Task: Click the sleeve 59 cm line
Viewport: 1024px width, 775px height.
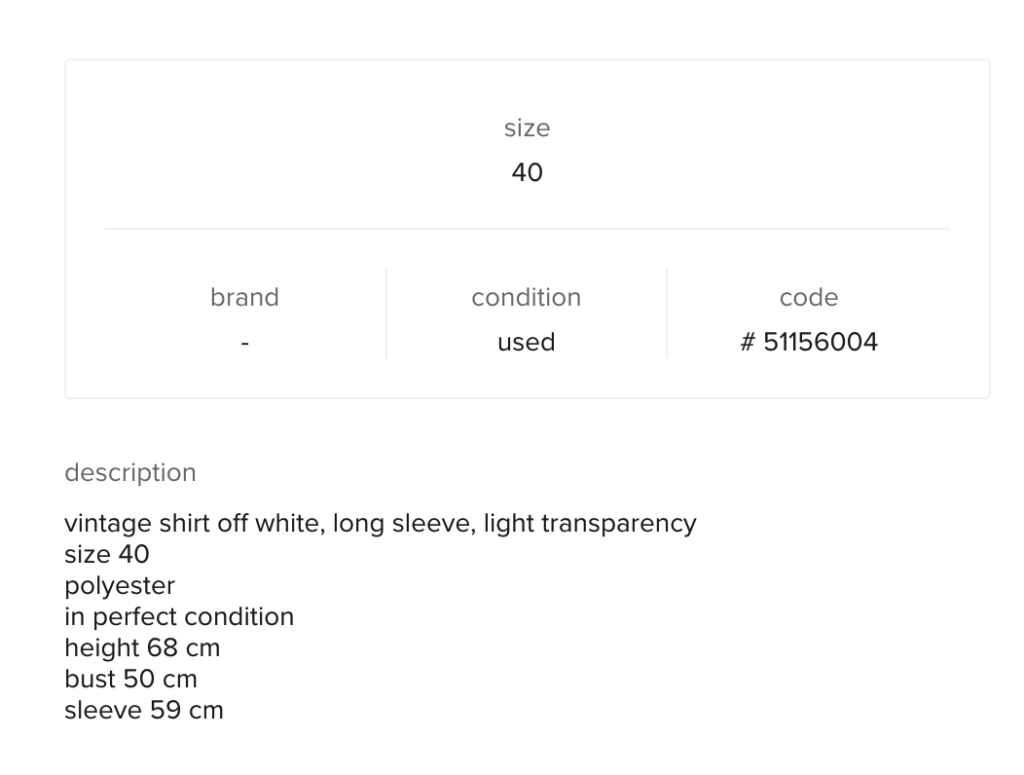Action: 144,711
